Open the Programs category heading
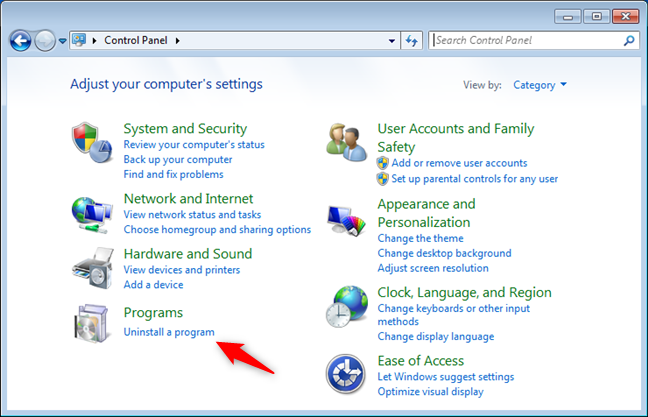 click(153, 313)
